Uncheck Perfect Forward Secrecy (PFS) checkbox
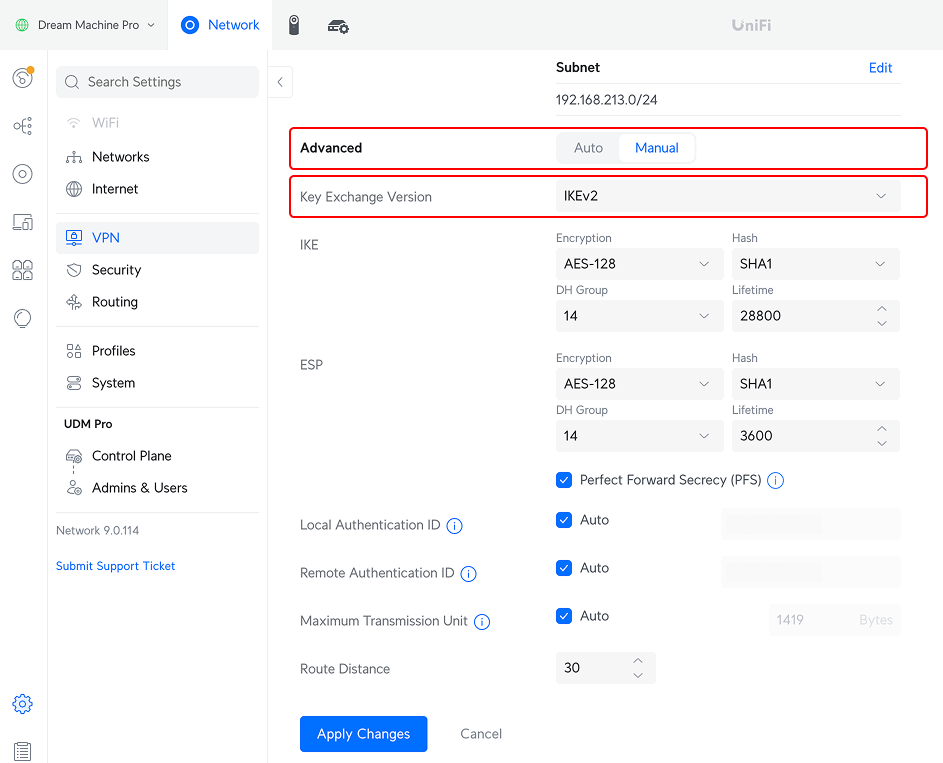The image size is (943, 763). click(564, 480)
